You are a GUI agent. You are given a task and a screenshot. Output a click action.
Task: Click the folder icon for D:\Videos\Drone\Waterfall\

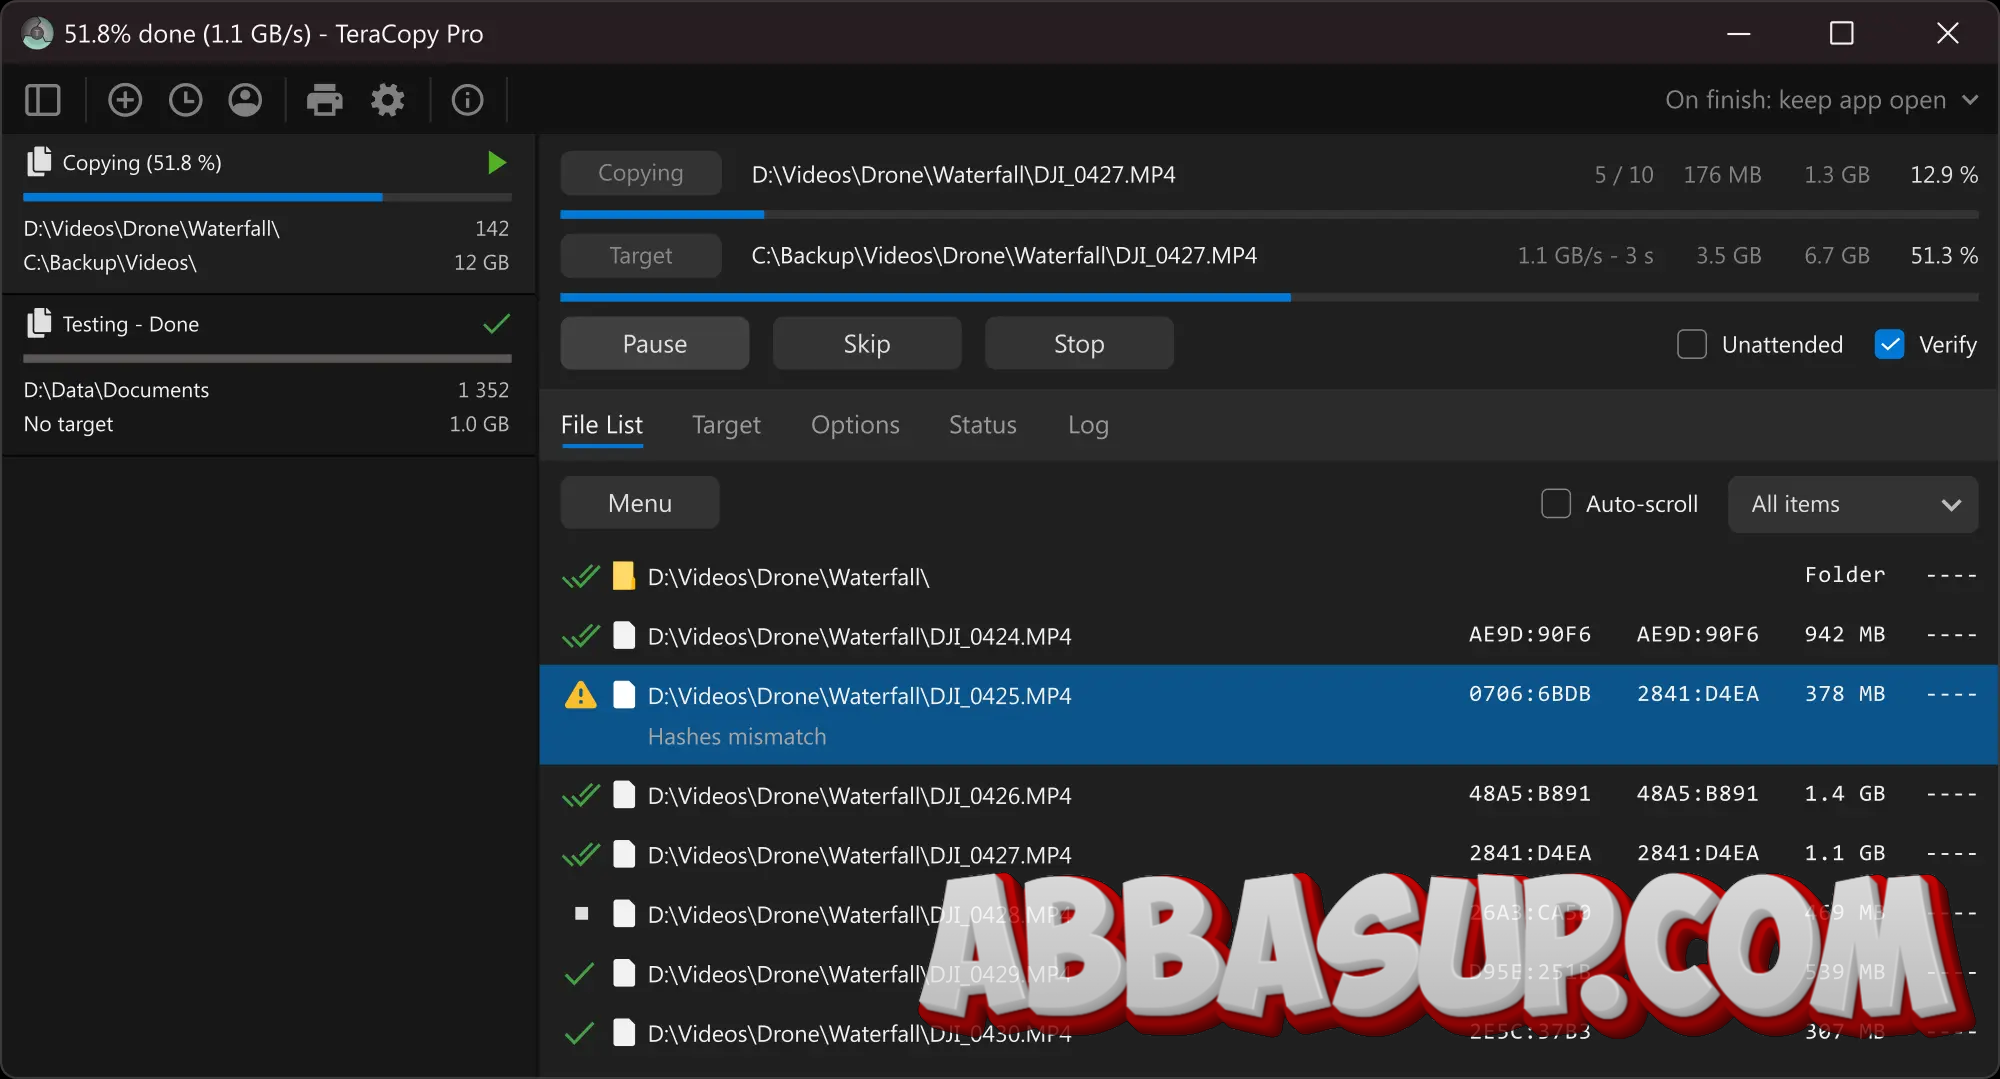coord(623,576)
